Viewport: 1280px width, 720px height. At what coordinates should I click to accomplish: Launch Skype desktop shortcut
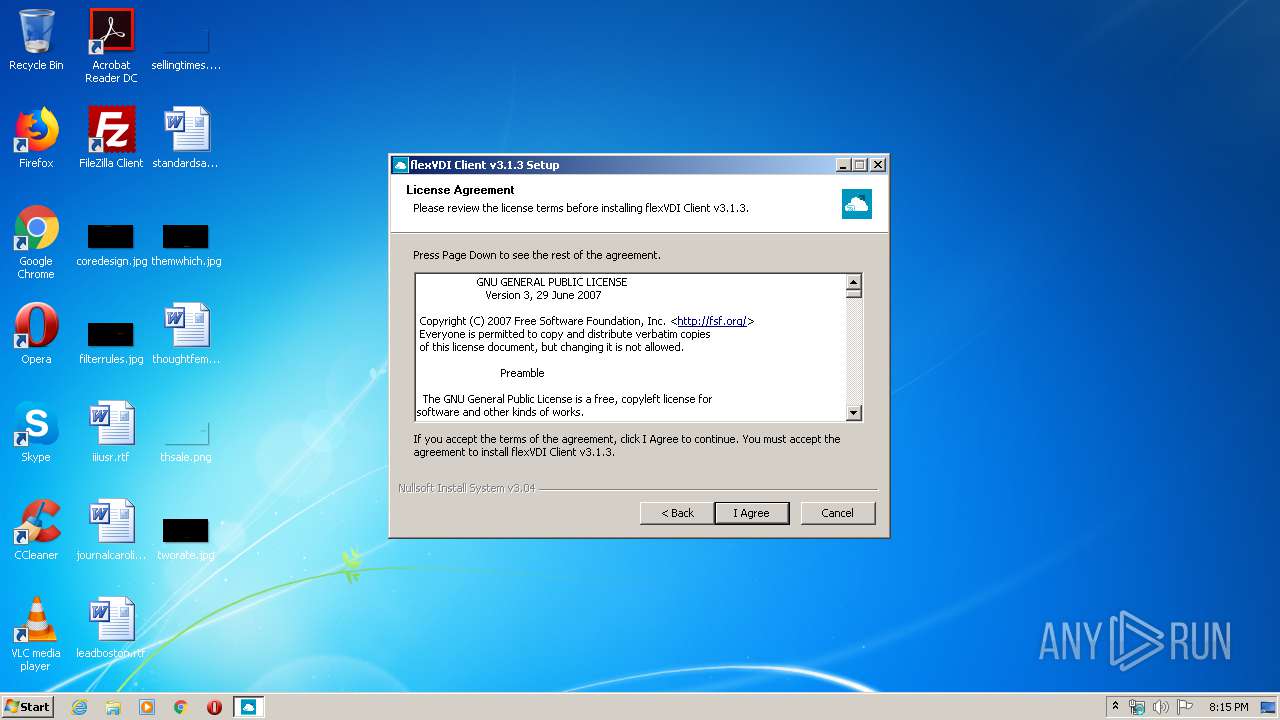36,432
